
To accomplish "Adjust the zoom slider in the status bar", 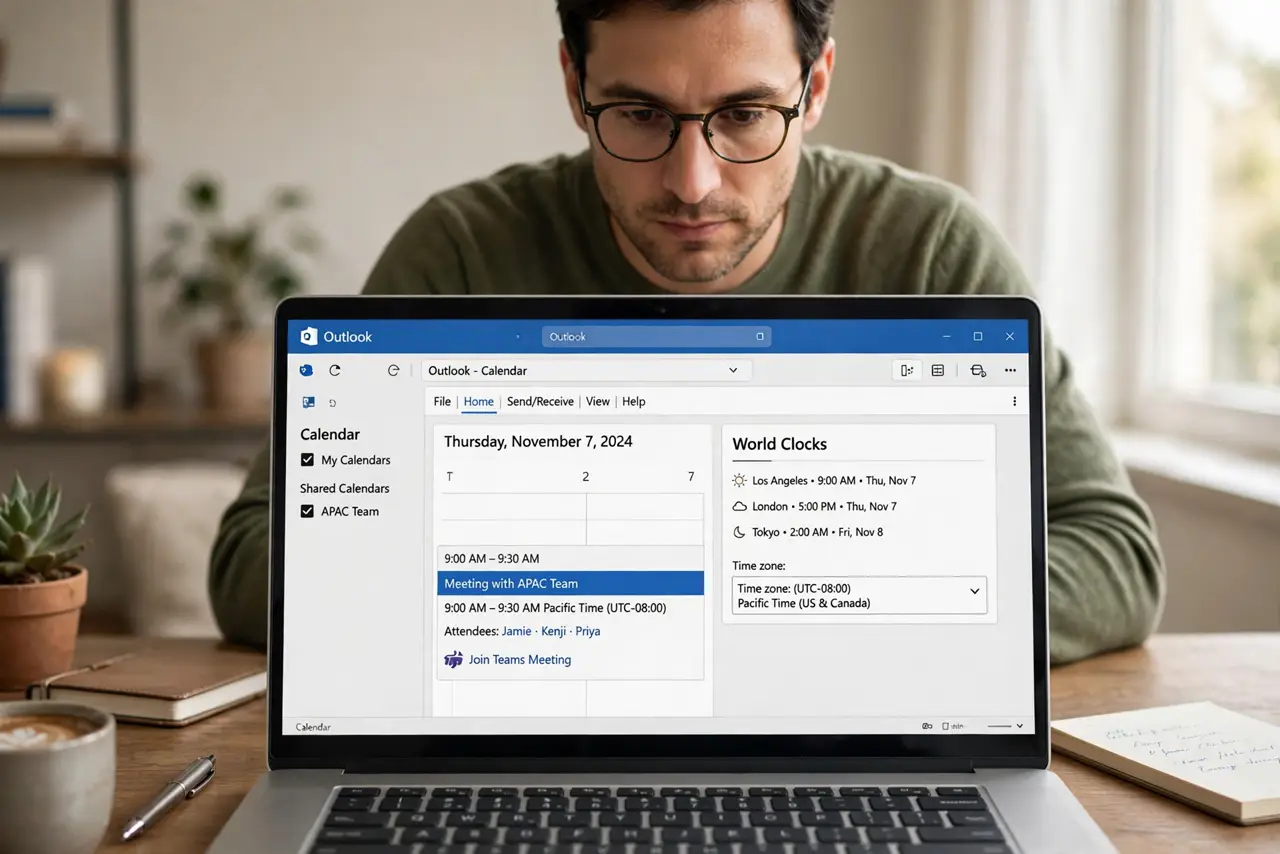I will coord(998,726).
